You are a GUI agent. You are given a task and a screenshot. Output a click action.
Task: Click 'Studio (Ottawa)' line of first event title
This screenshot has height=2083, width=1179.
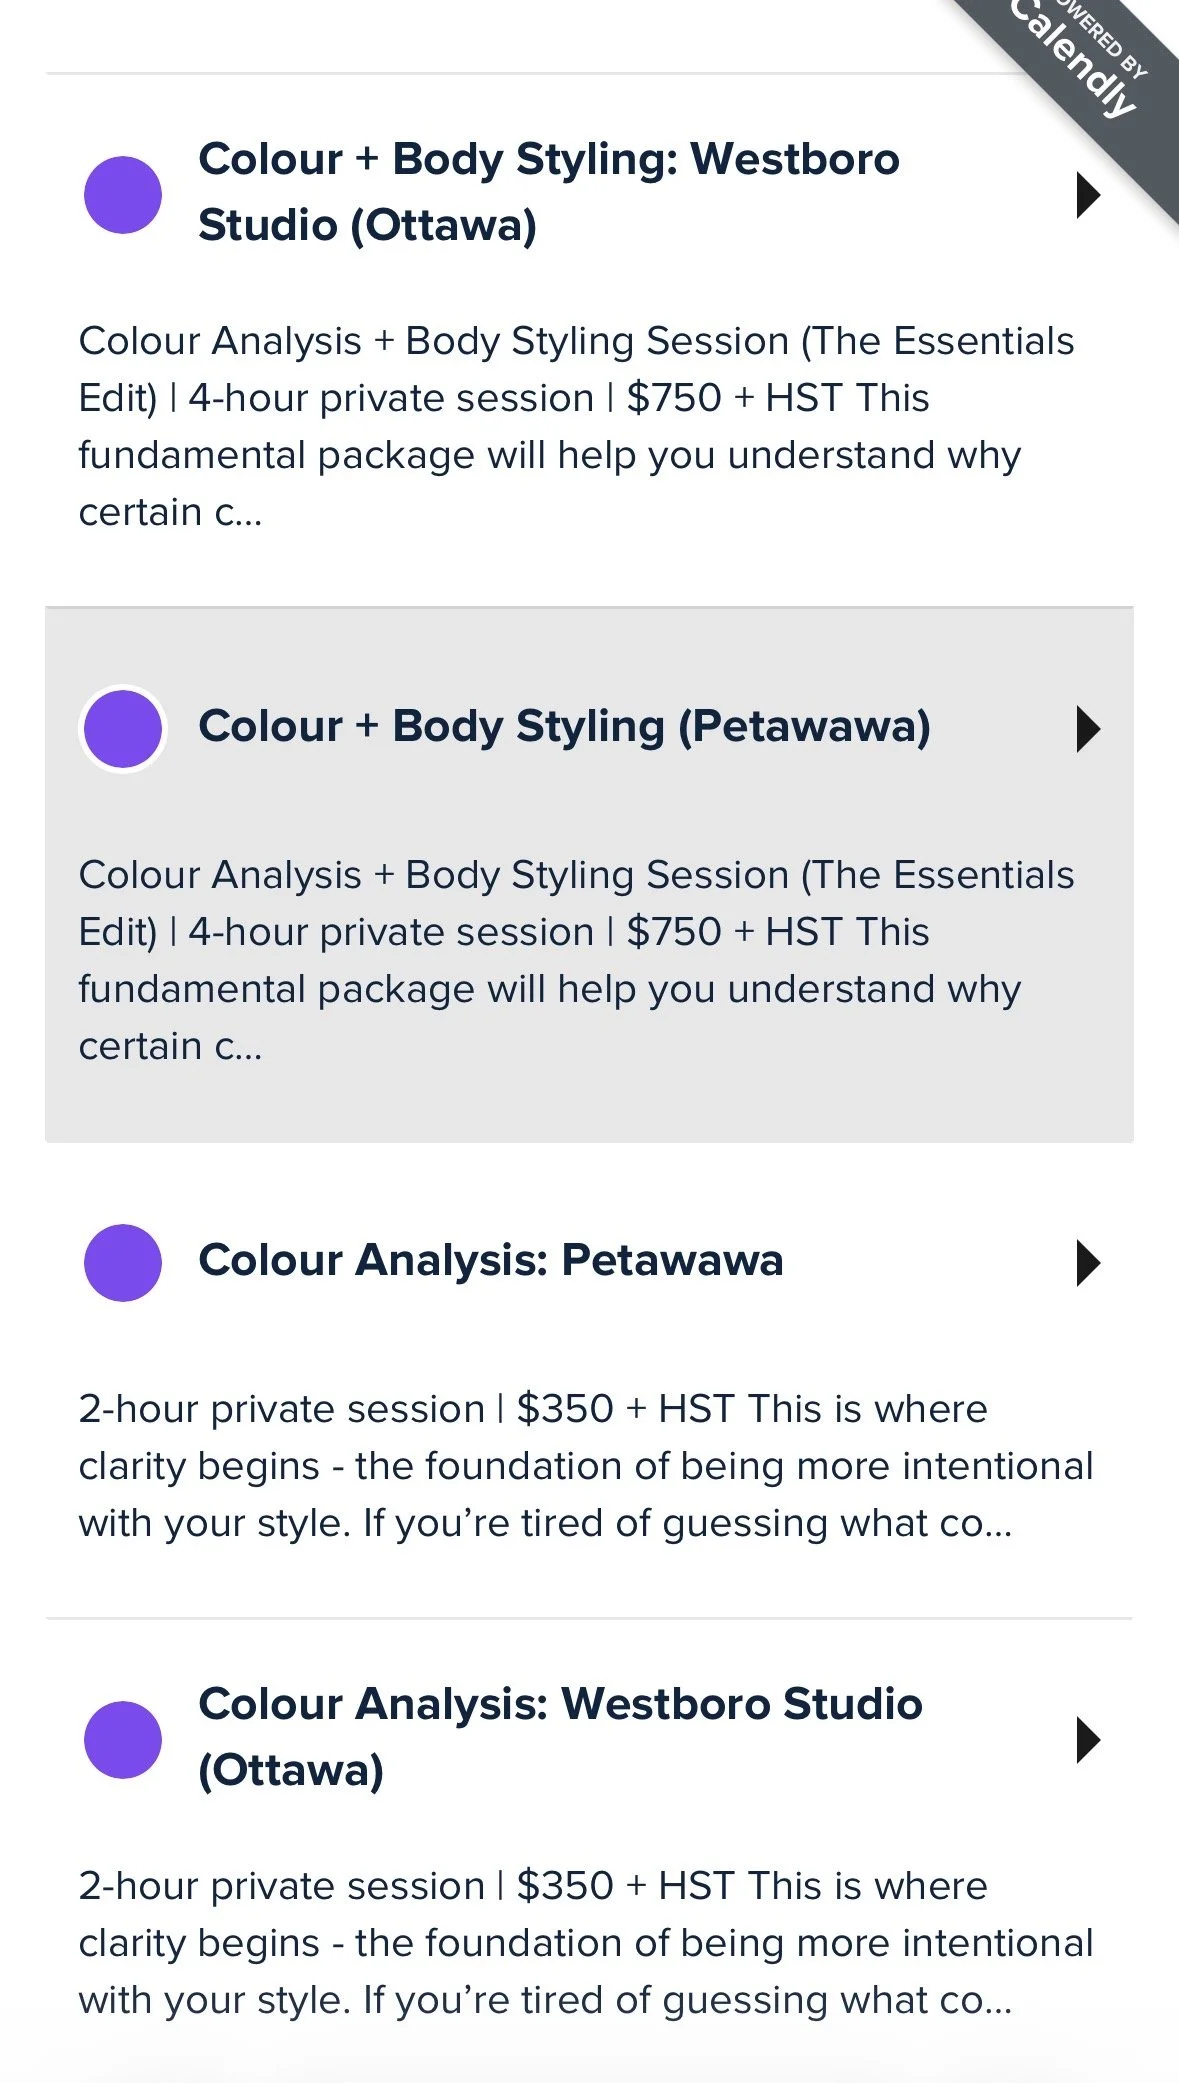[367, 225]
